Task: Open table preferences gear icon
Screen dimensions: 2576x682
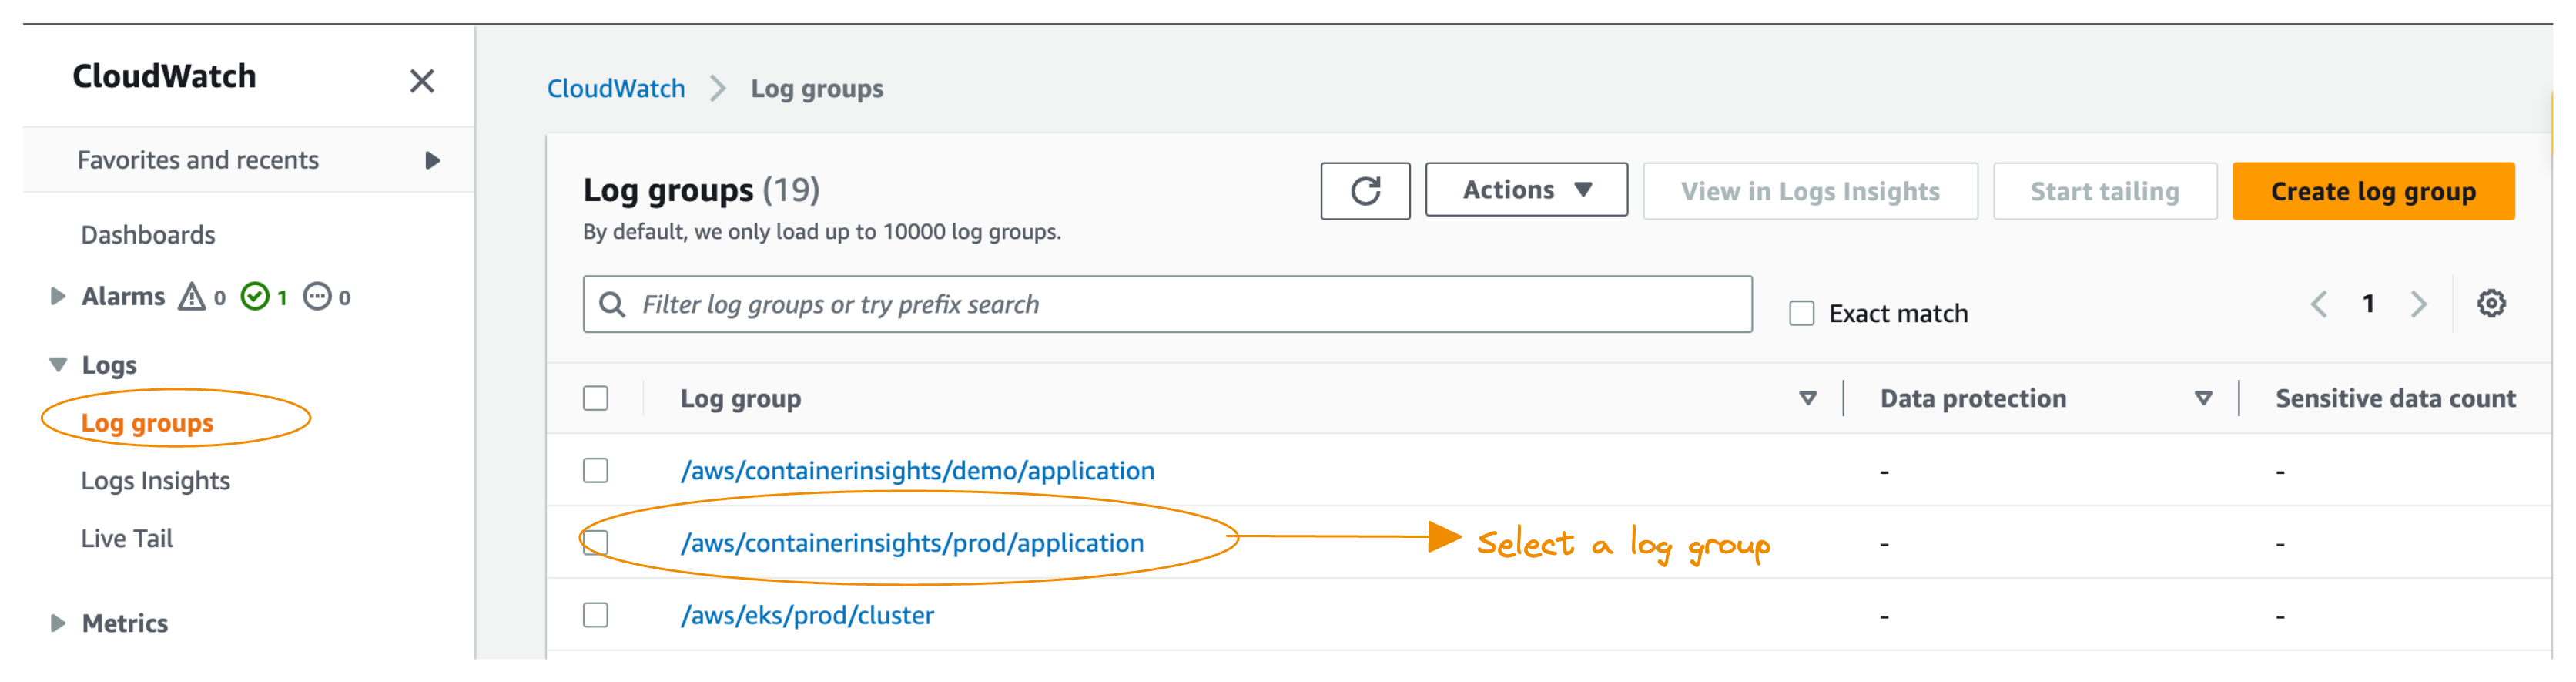Action: tap(2491, 303)
